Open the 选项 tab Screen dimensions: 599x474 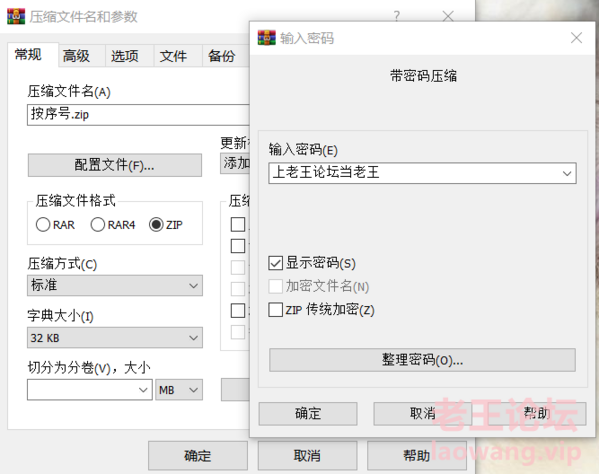pos(125,56)
